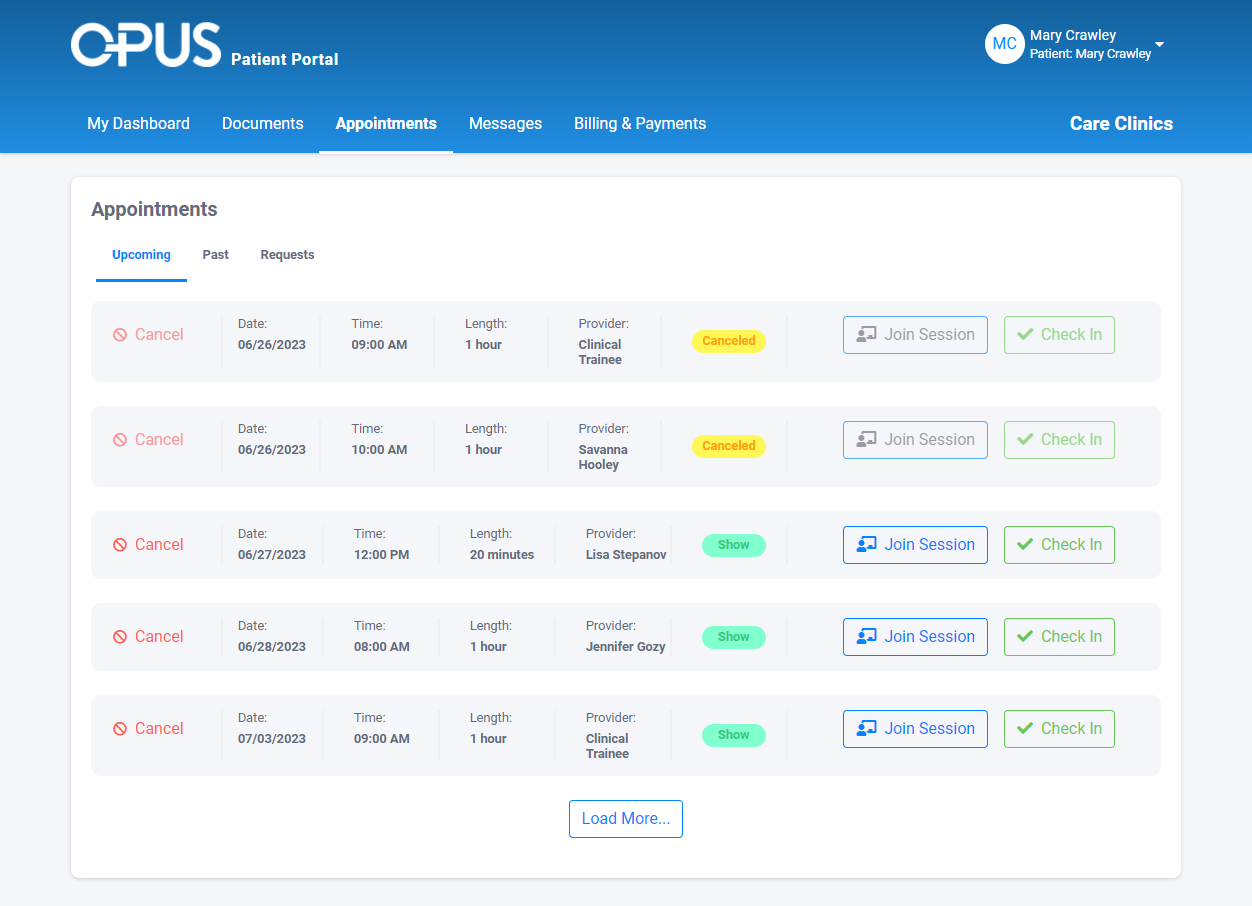Check In for 07/03/2023 appointment
The height and width of the screenshot is (906, 1252).
click(x=1059, y=729)
